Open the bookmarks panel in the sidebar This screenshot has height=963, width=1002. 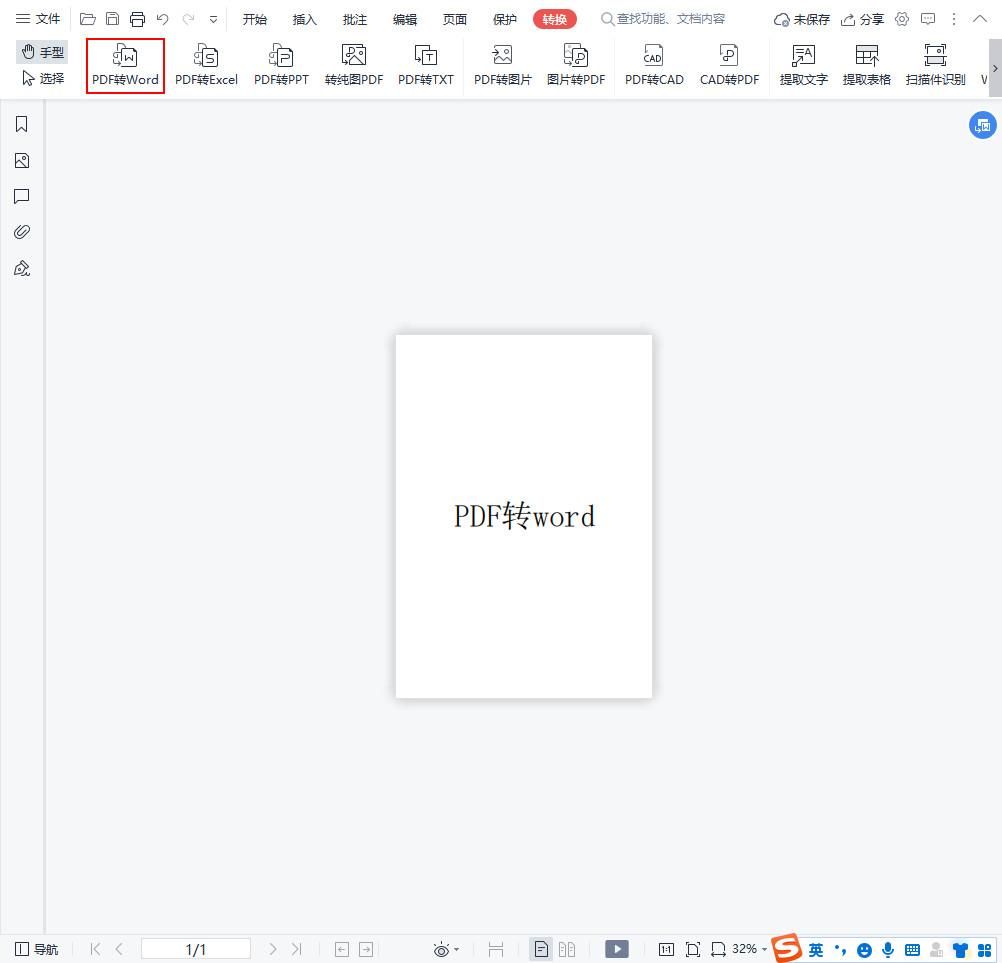(x=21, y=124)
